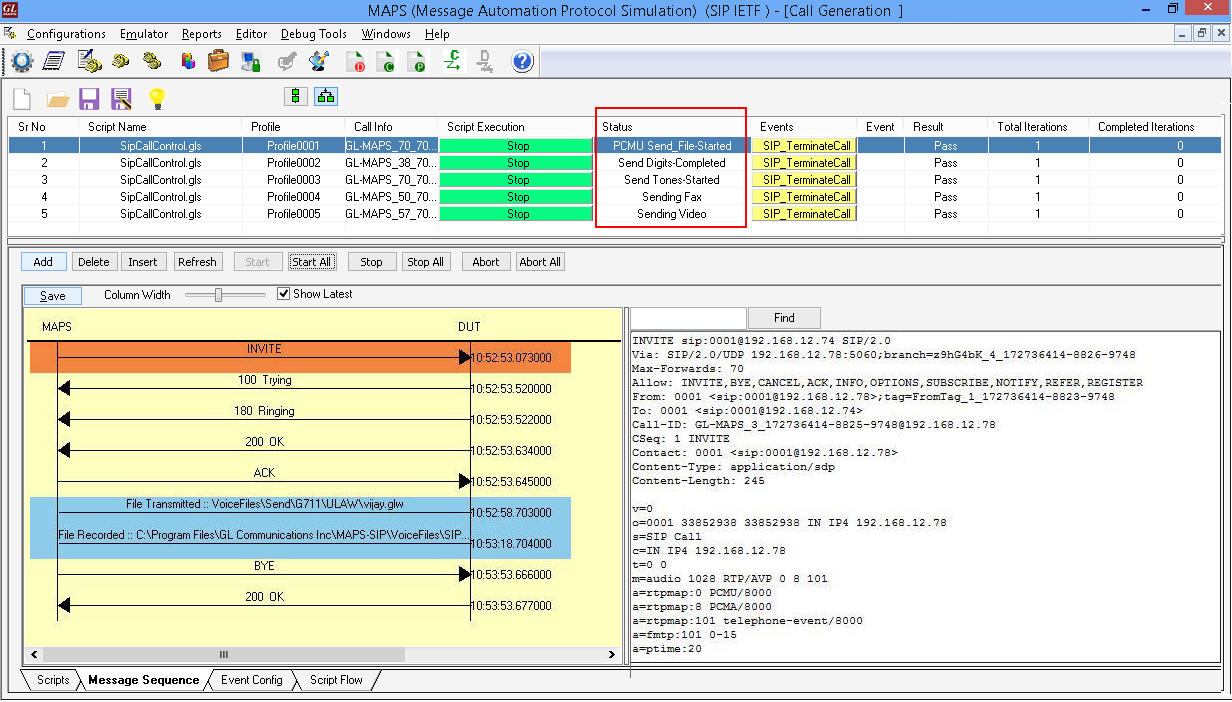1232x702 pixels.
Task: Click the yellow lightbulb icon
Action: coord(156,98)
